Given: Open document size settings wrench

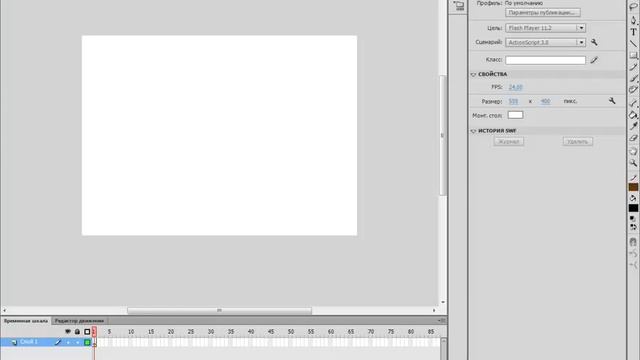Looking at the screenshot, I should pyautogui.click(x=612, y=101).
